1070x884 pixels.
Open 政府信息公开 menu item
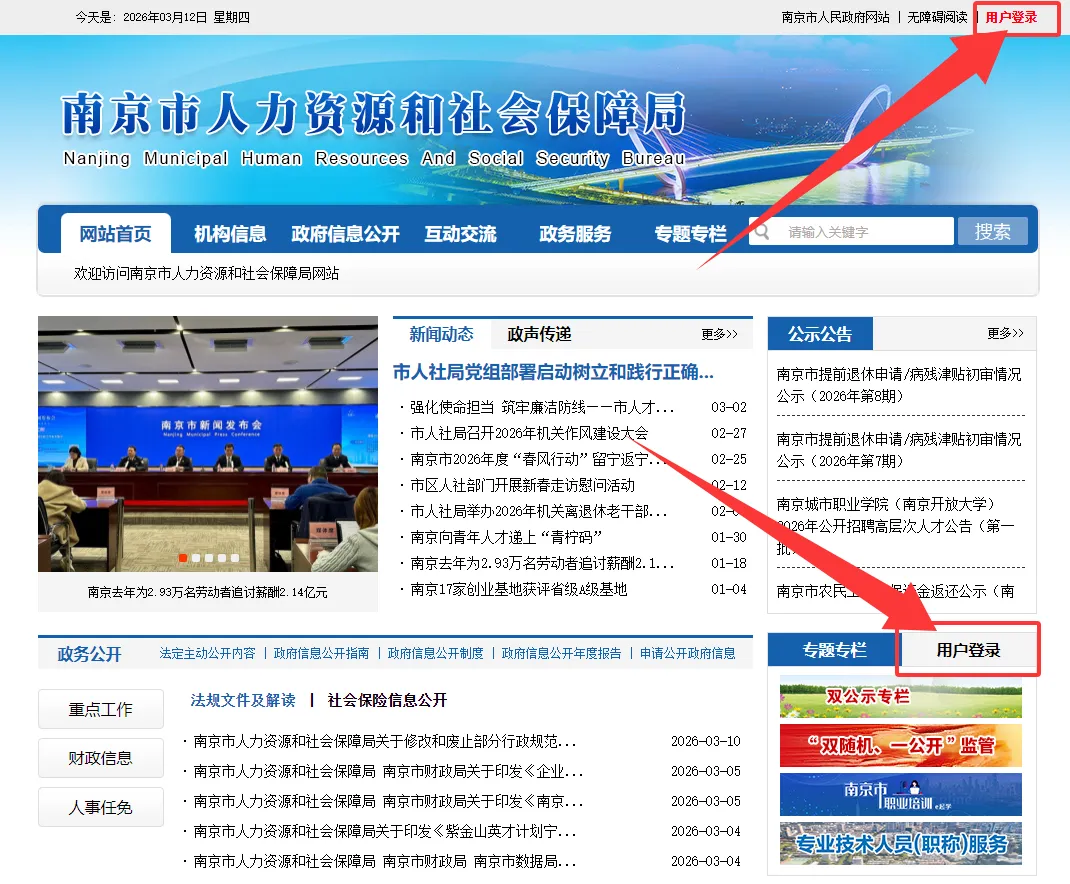click(345, 233)
